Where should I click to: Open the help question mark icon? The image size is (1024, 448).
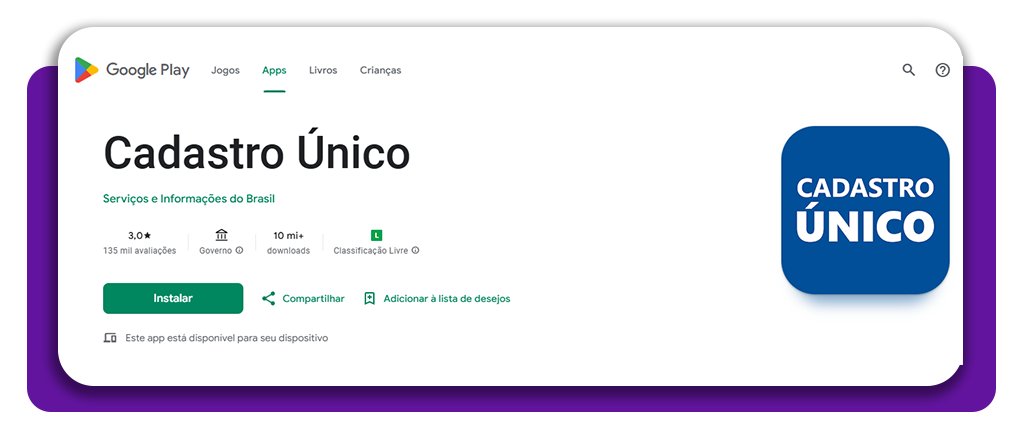point(942,70)
